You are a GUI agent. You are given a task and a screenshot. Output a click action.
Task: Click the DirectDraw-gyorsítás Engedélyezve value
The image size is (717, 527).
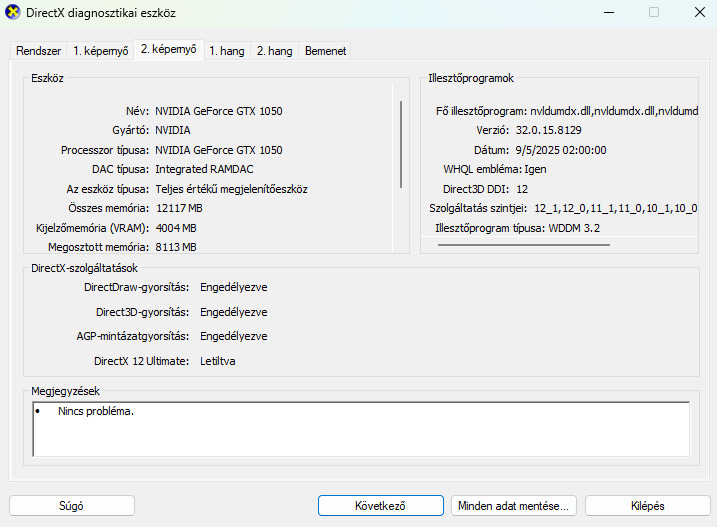click(x=234, y=287)
